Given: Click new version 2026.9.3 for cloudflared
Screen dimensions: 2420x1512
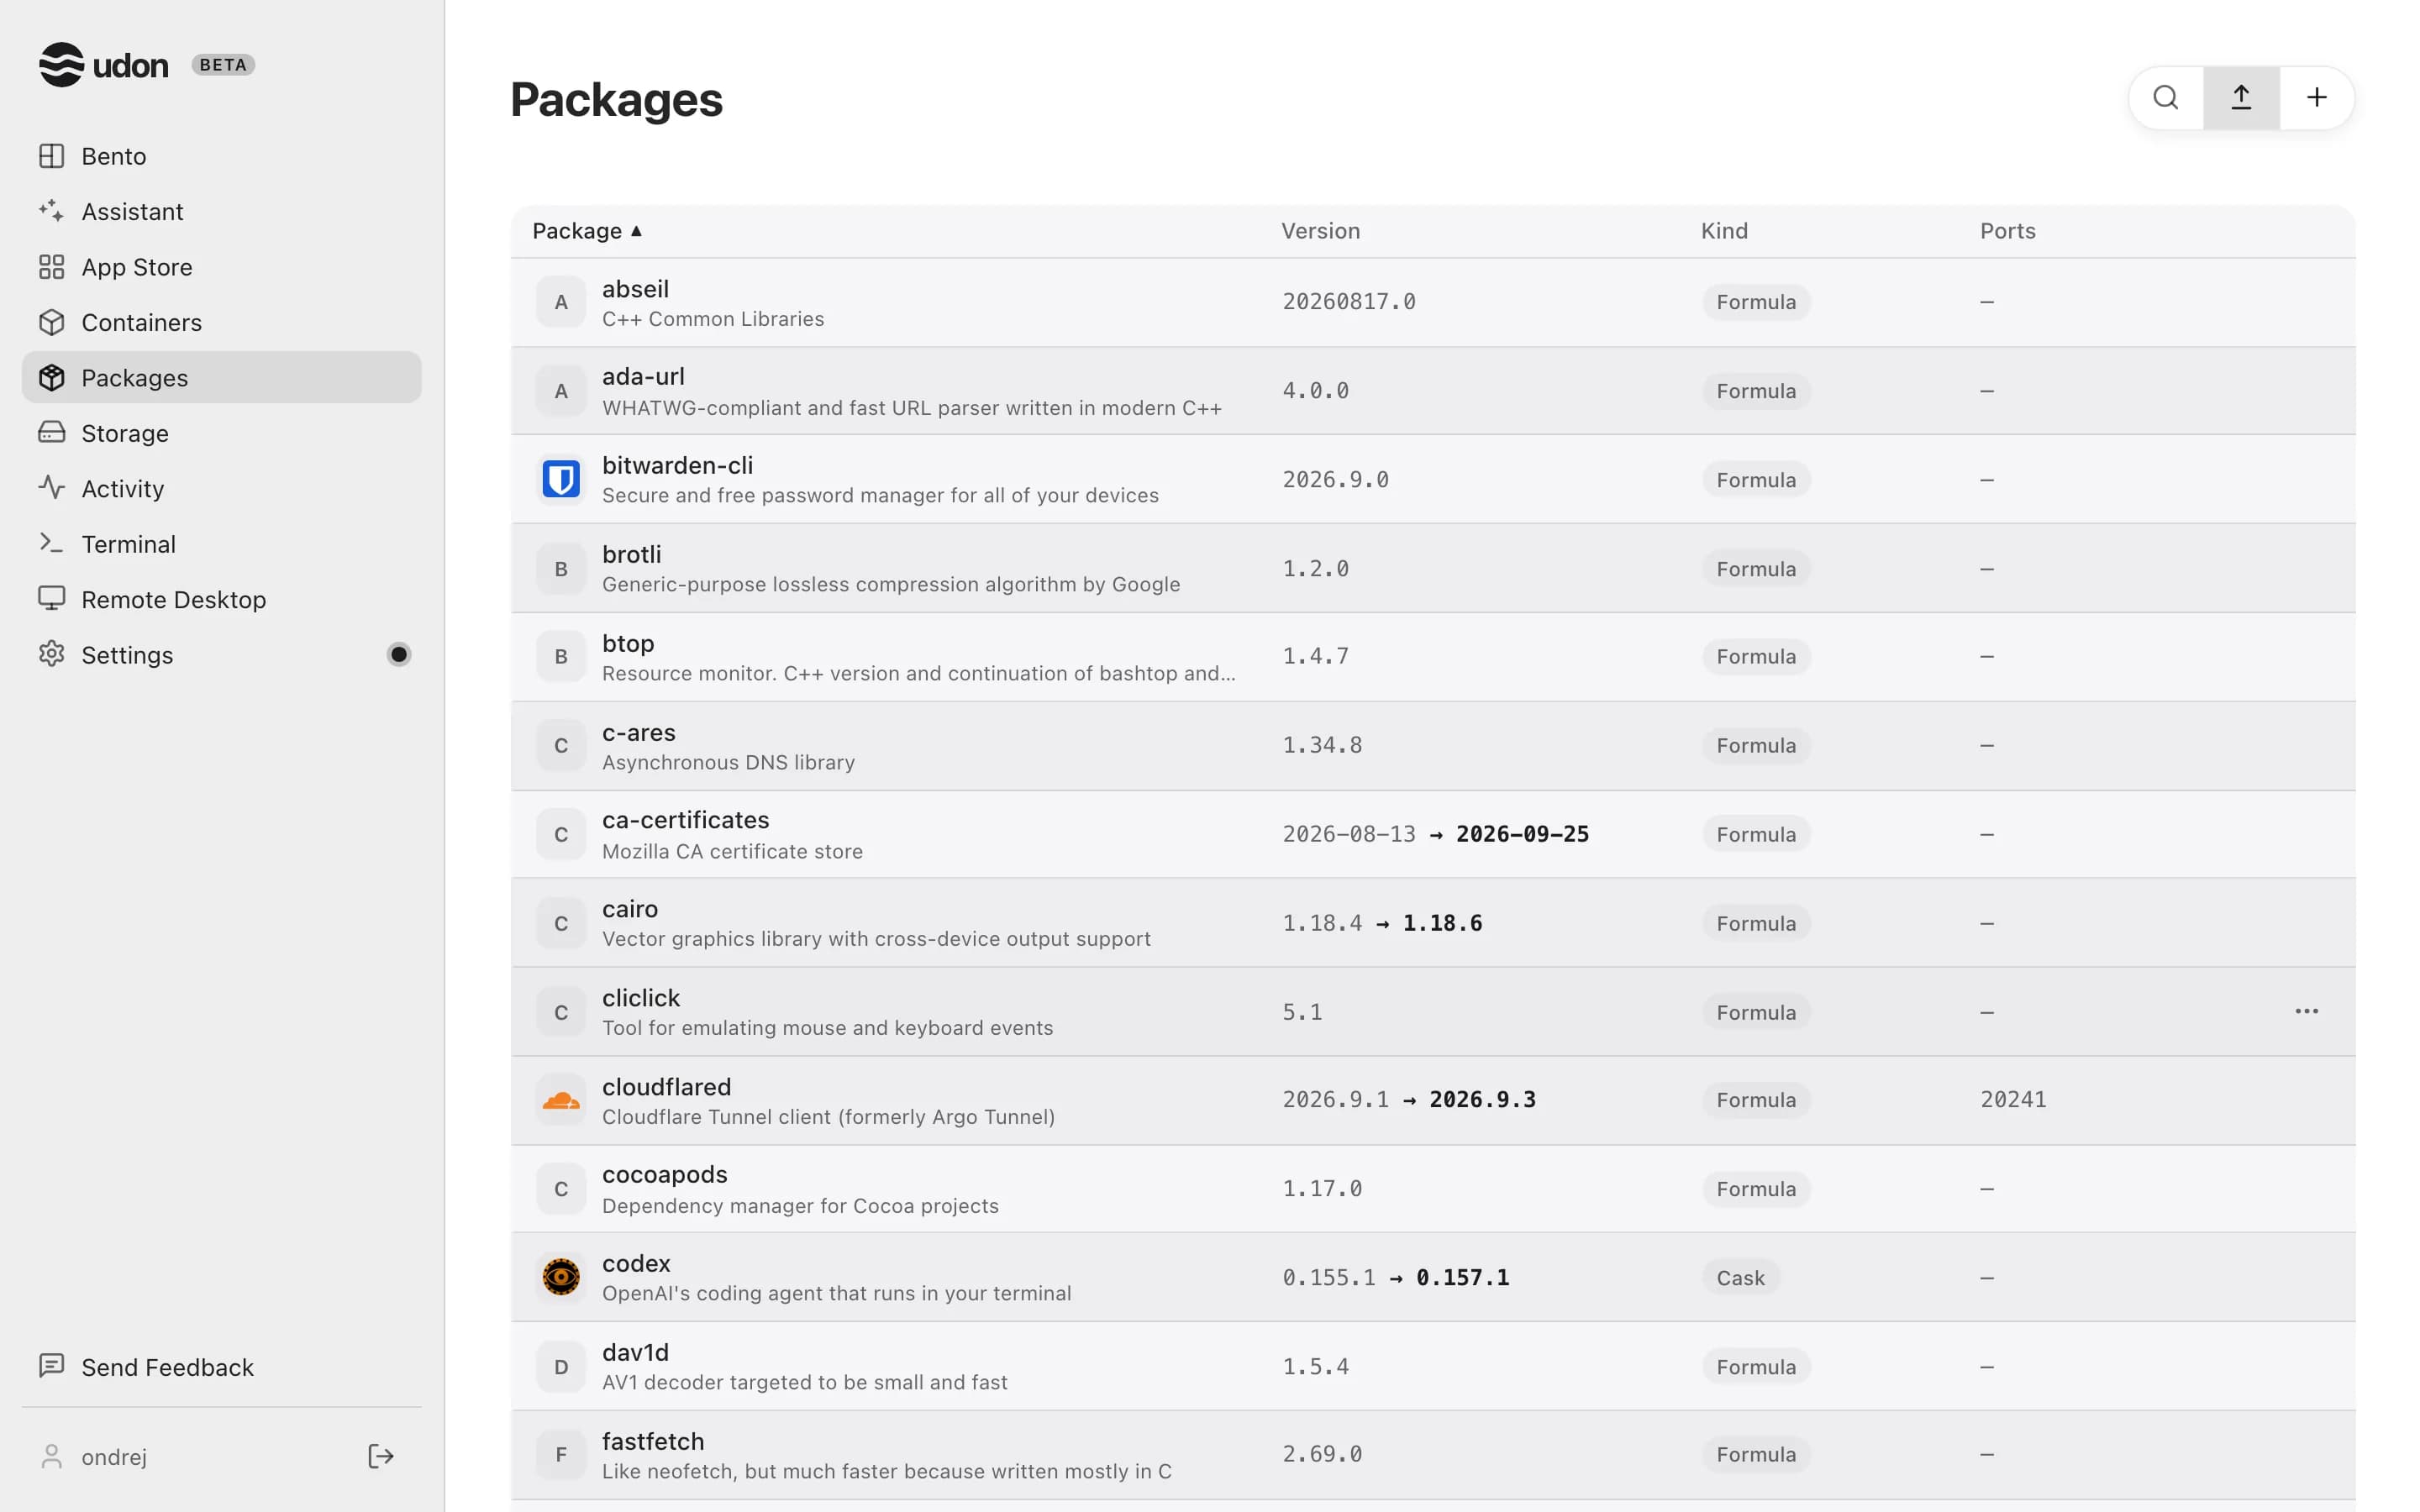Looking at the screenshot, I should [x=1482, y=1100].
